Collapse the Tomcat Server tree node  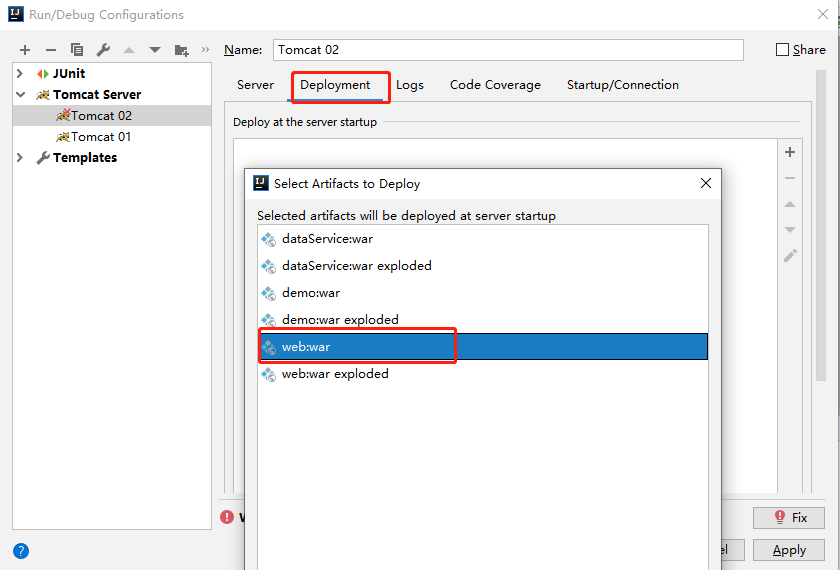point(20,95)
